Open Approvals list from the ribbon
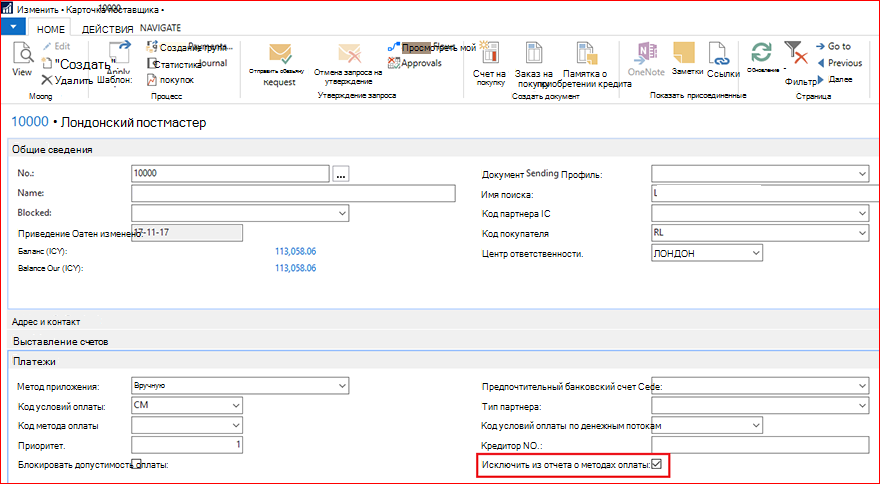Screen dimensions: 880x484 point(415,63)
